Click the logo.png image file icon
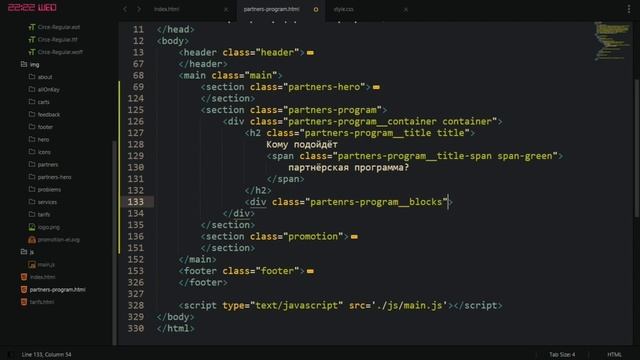This screenshot has width=640, height=360. pos(32,227)
